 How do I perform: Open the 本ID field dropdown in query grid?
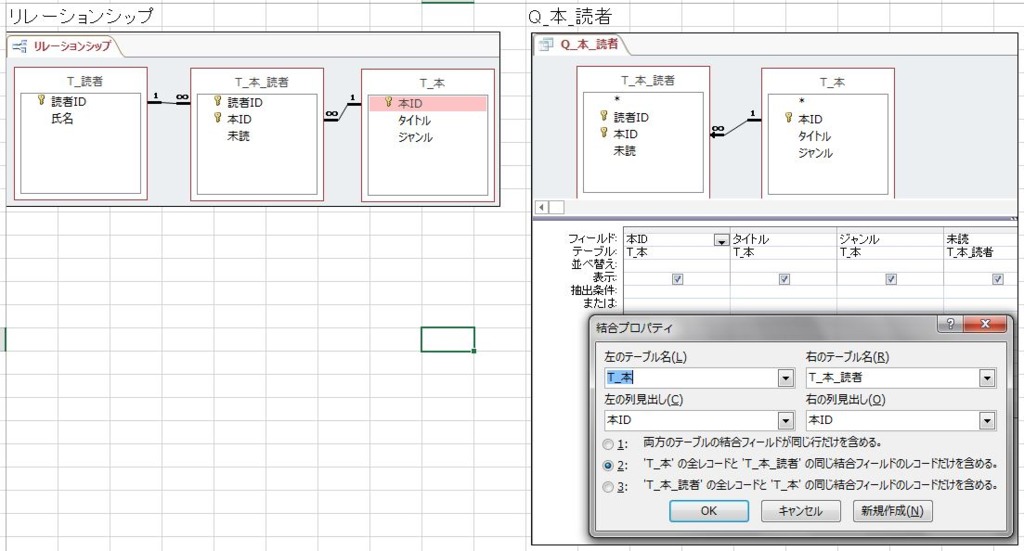click(x=720, y=240)
